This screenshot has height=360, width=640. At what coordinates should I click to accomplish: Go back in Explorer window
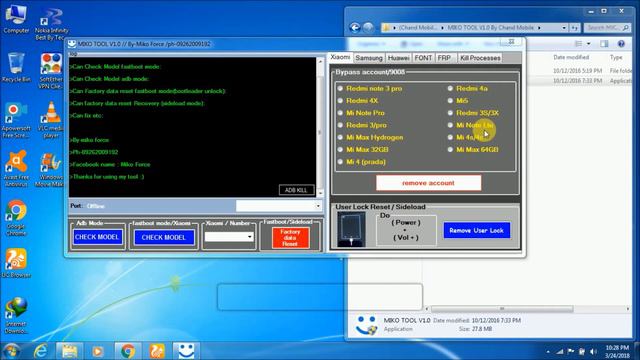point(355,27)
